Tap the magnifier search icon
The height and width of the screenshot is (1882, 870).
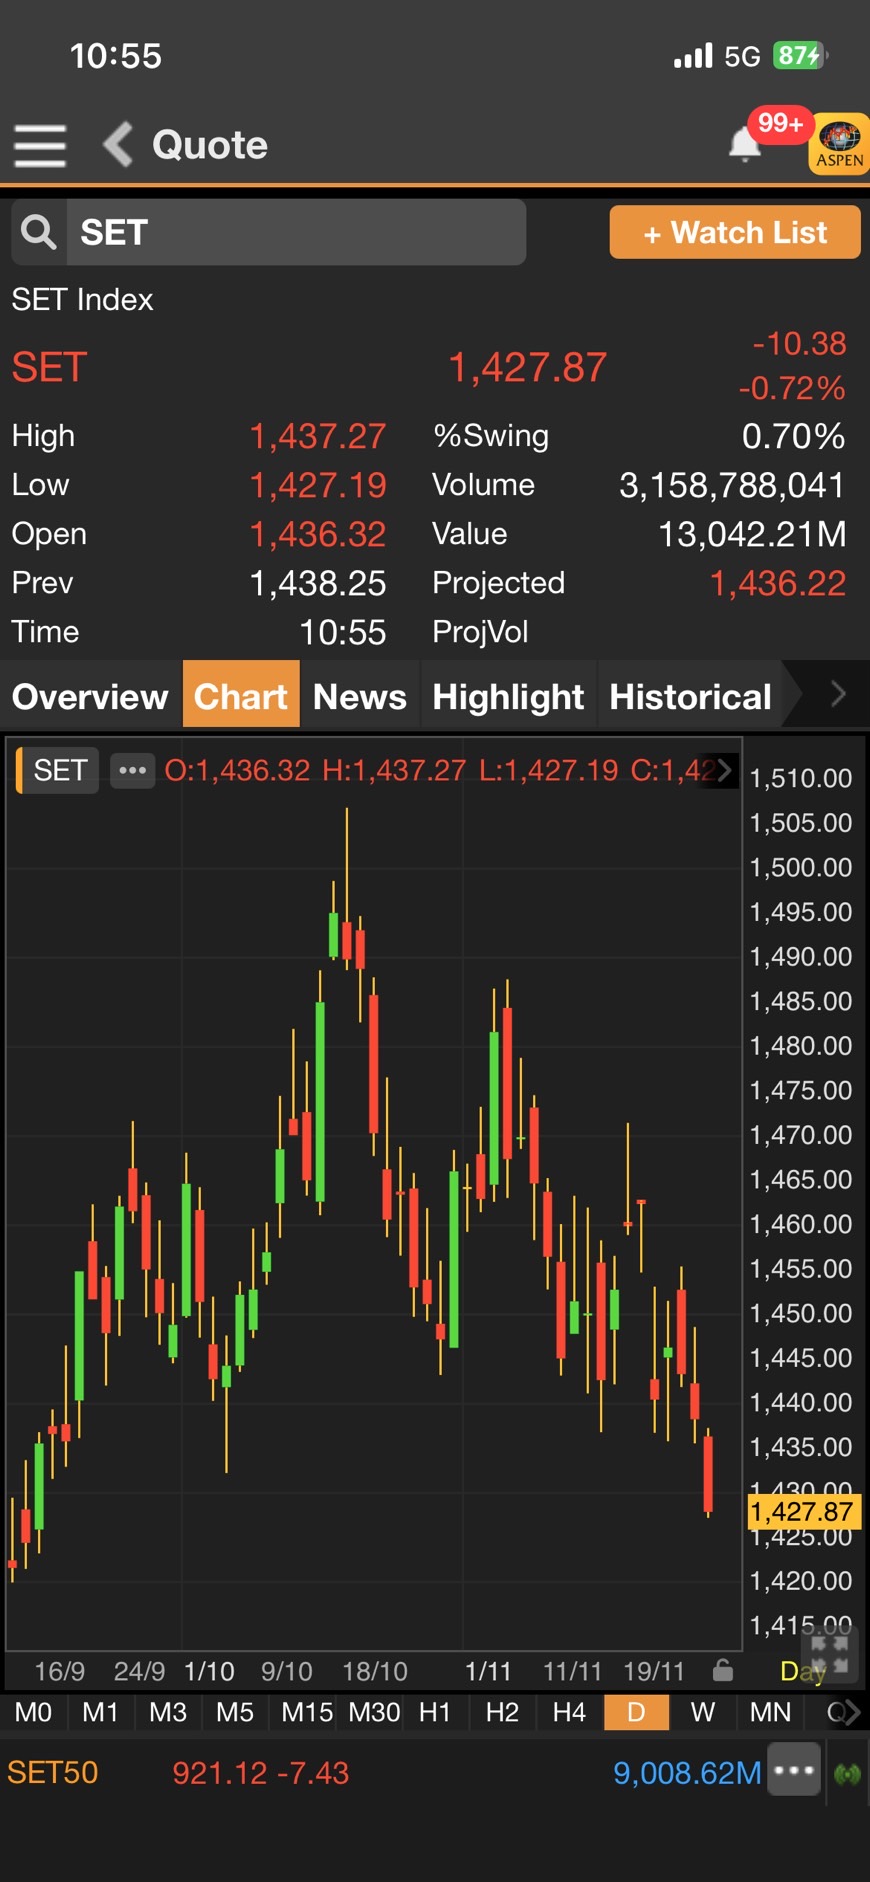pos(39,232)
